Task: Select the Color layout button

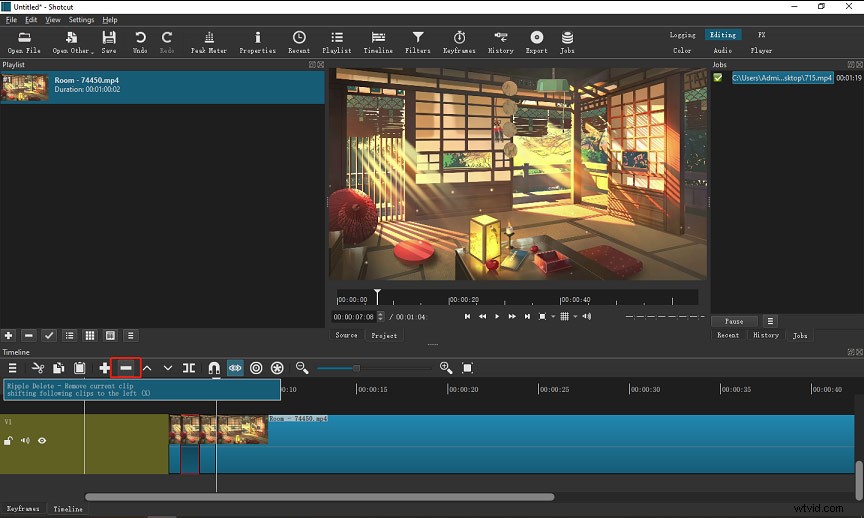Action: point(682,50)
